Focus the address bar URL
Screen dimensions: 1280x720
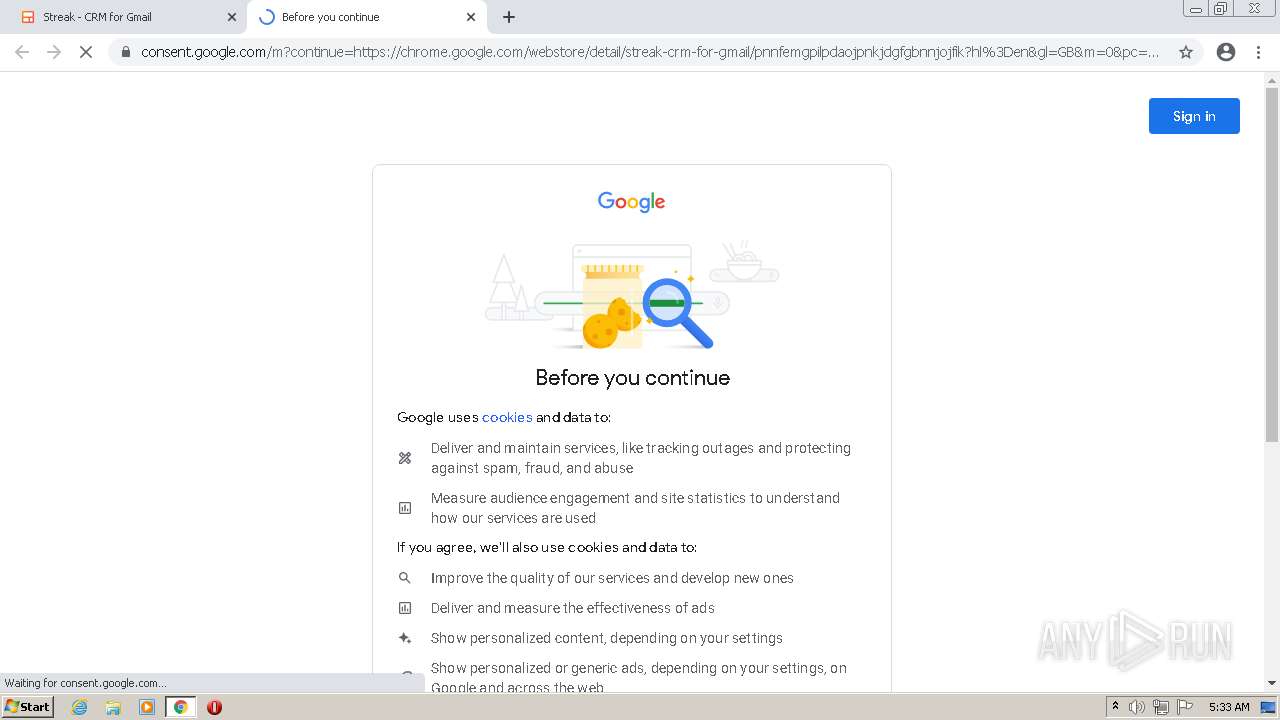tap(650, 52)
